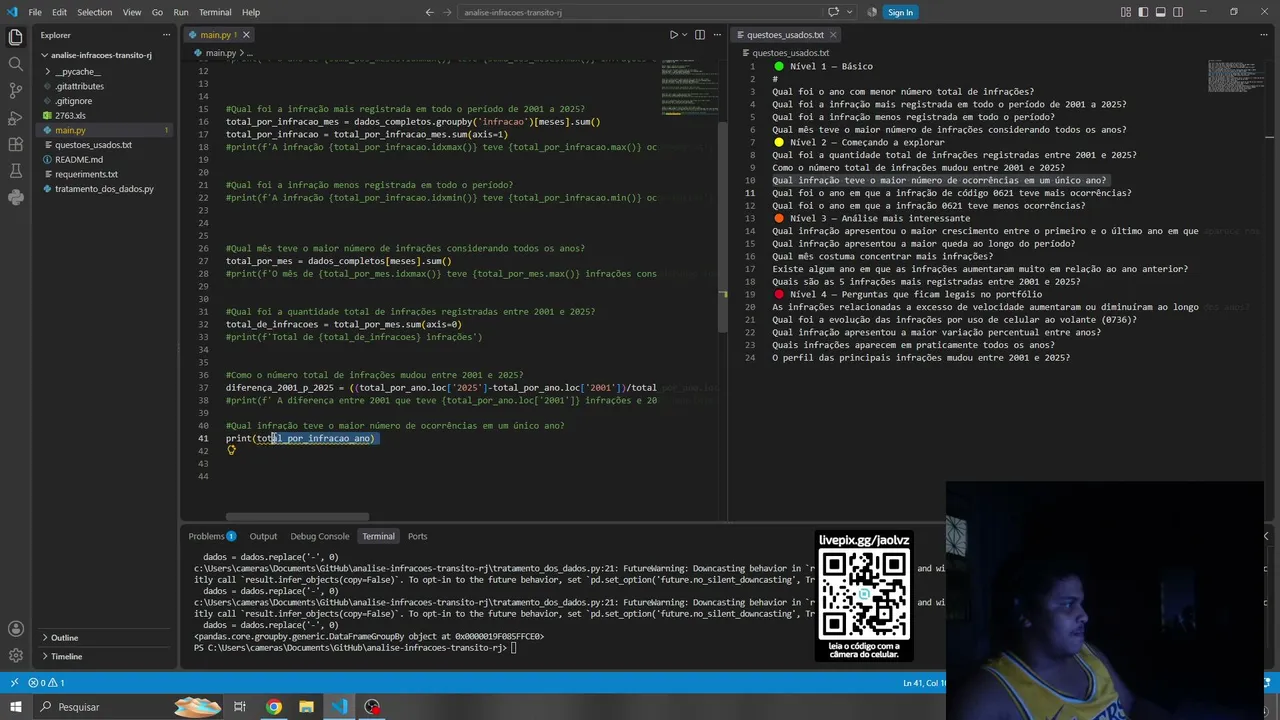Open the File menu
1280x720 pixels.
pyautogui.click(x=35, y=12)
